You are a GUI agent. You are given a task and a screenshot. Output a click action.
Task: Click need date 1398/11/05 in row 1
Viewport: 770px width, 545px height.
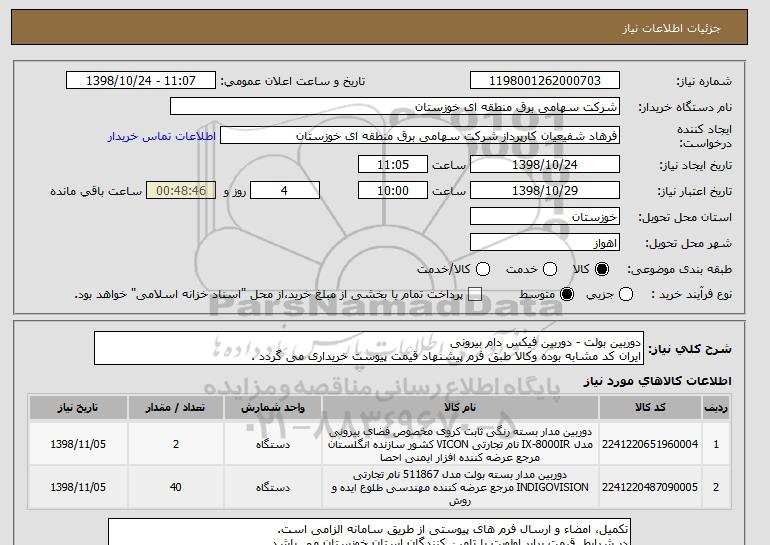click(x=78, y=444)
